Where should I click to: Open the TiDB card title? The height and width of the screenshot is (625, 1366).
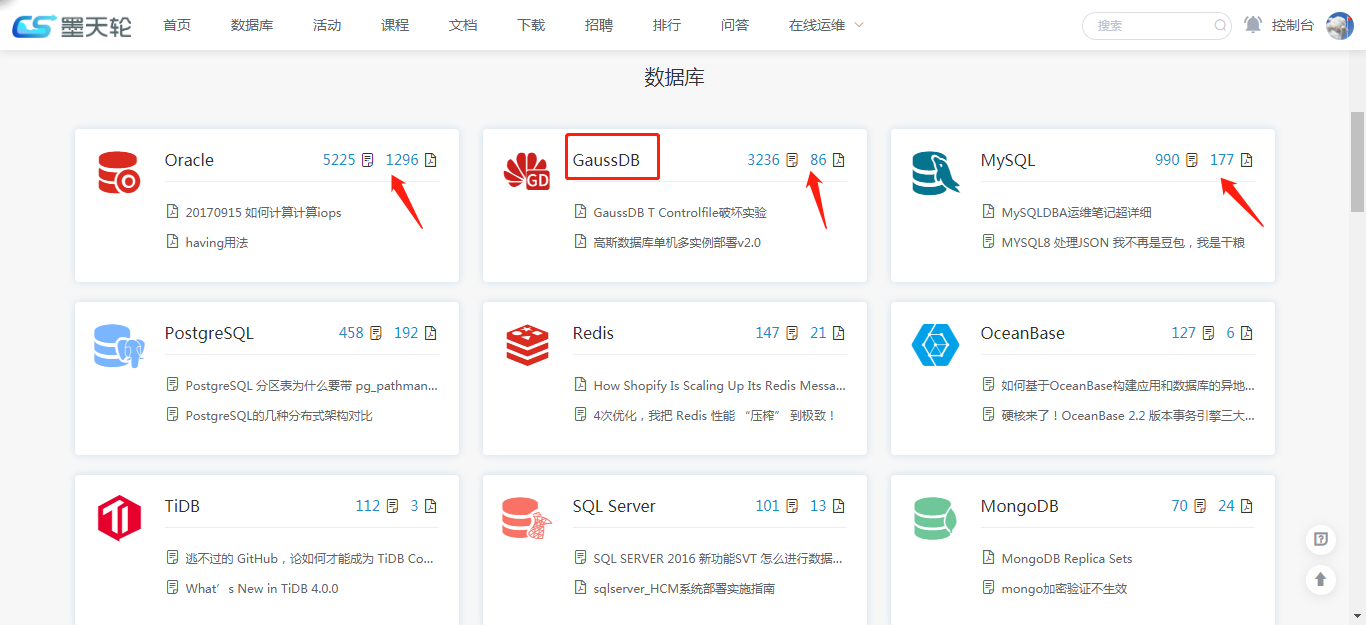pyautogui.click(x=182, y=506)
